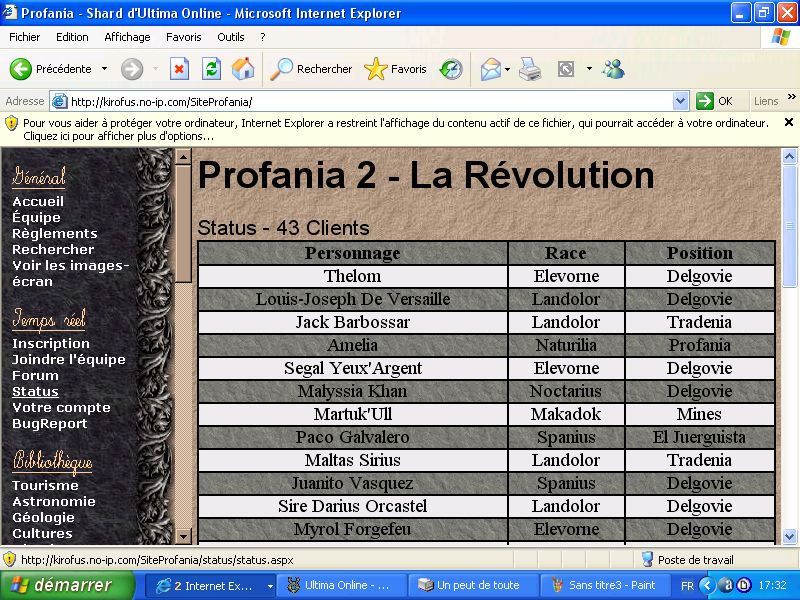Click the address bar URL field
Screen dimensions: 800x600
(x=370, y=101)
